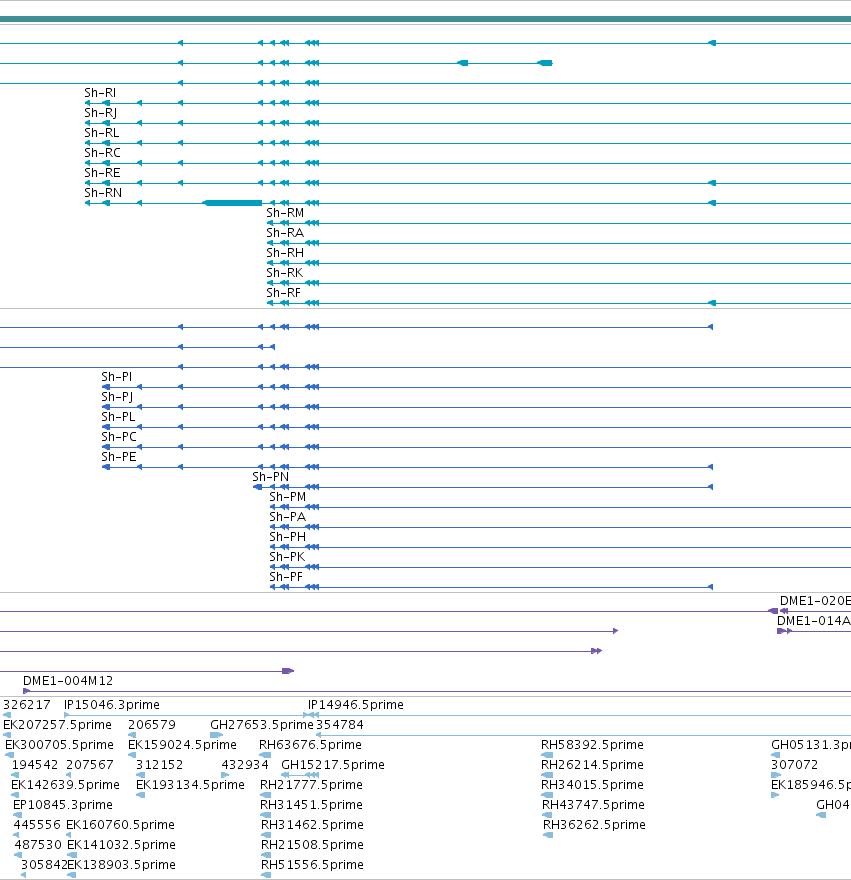Choose the Sh-PN protein label
This screenshot has height=880, width=851.
(x=270, y=476)
